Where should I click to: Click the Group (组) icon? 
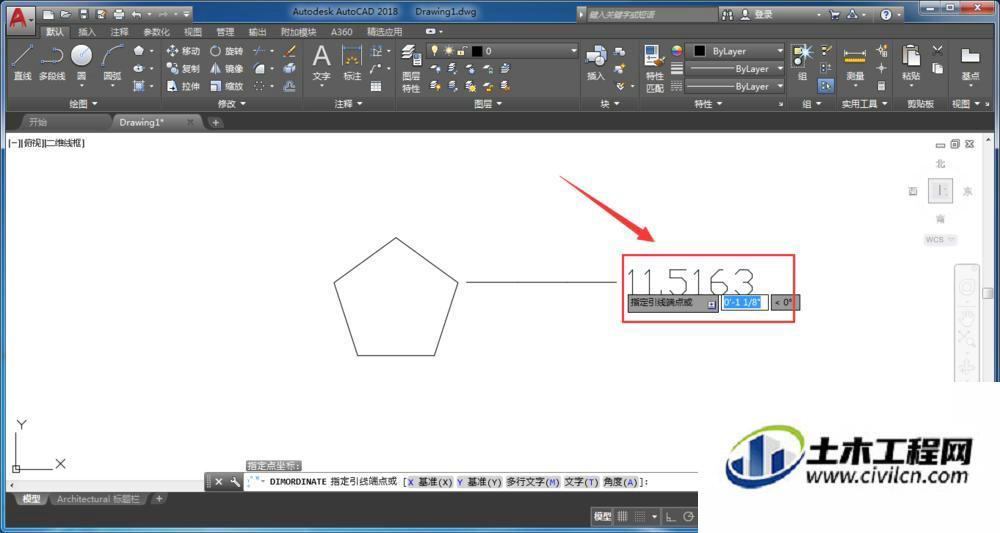[x=802, y=62]
